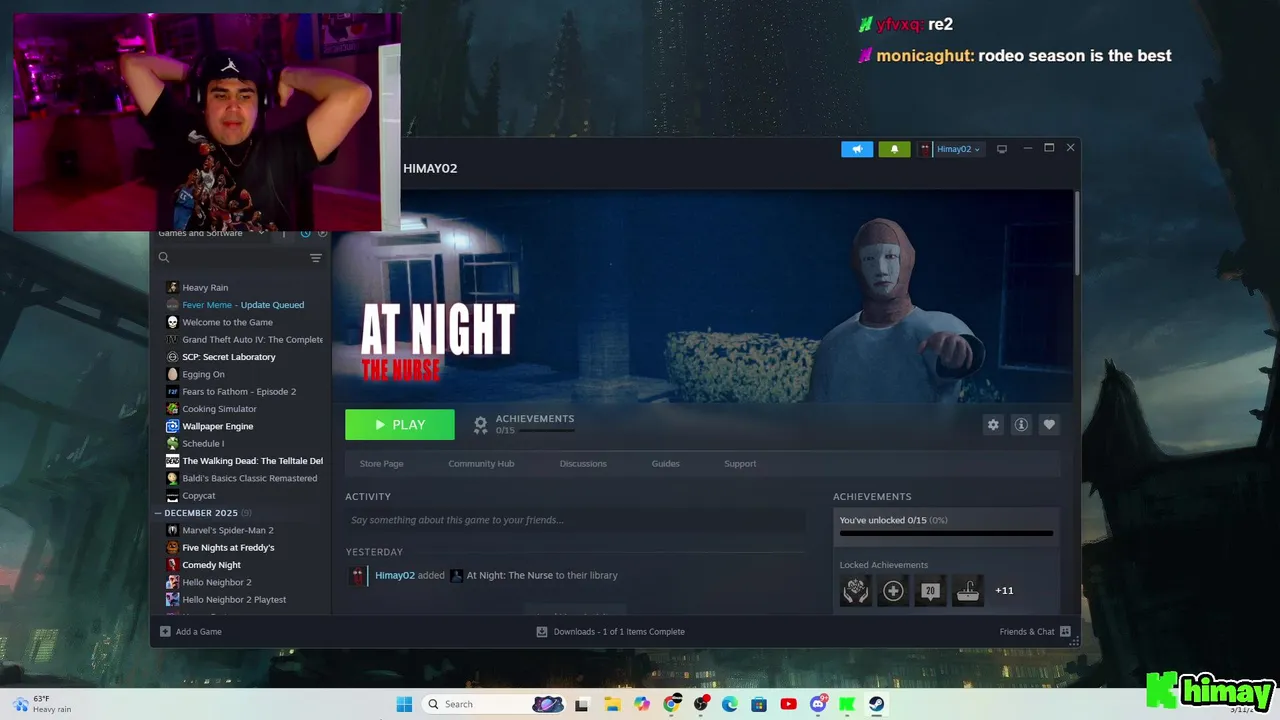Open Discord from taskbar

click(x=818, y=704)
